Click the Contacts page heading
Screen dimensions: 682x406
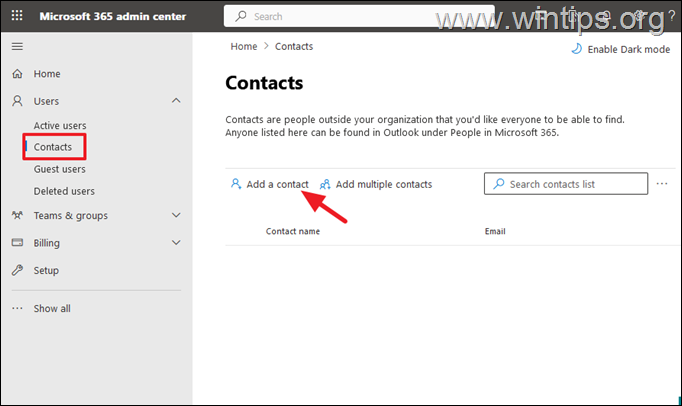(264, 83)
